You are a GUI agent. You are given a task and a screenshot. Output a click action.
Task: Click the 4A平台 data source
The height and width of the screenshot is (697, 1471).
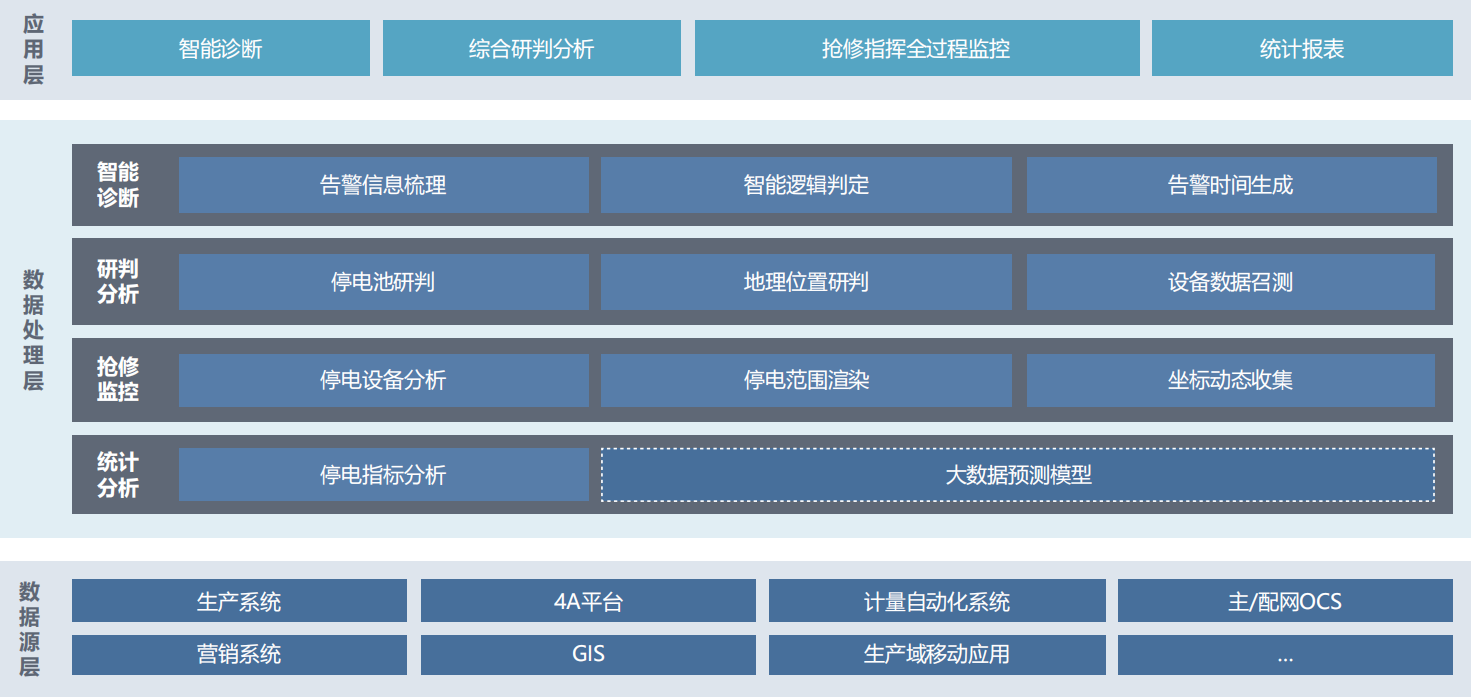588,600
